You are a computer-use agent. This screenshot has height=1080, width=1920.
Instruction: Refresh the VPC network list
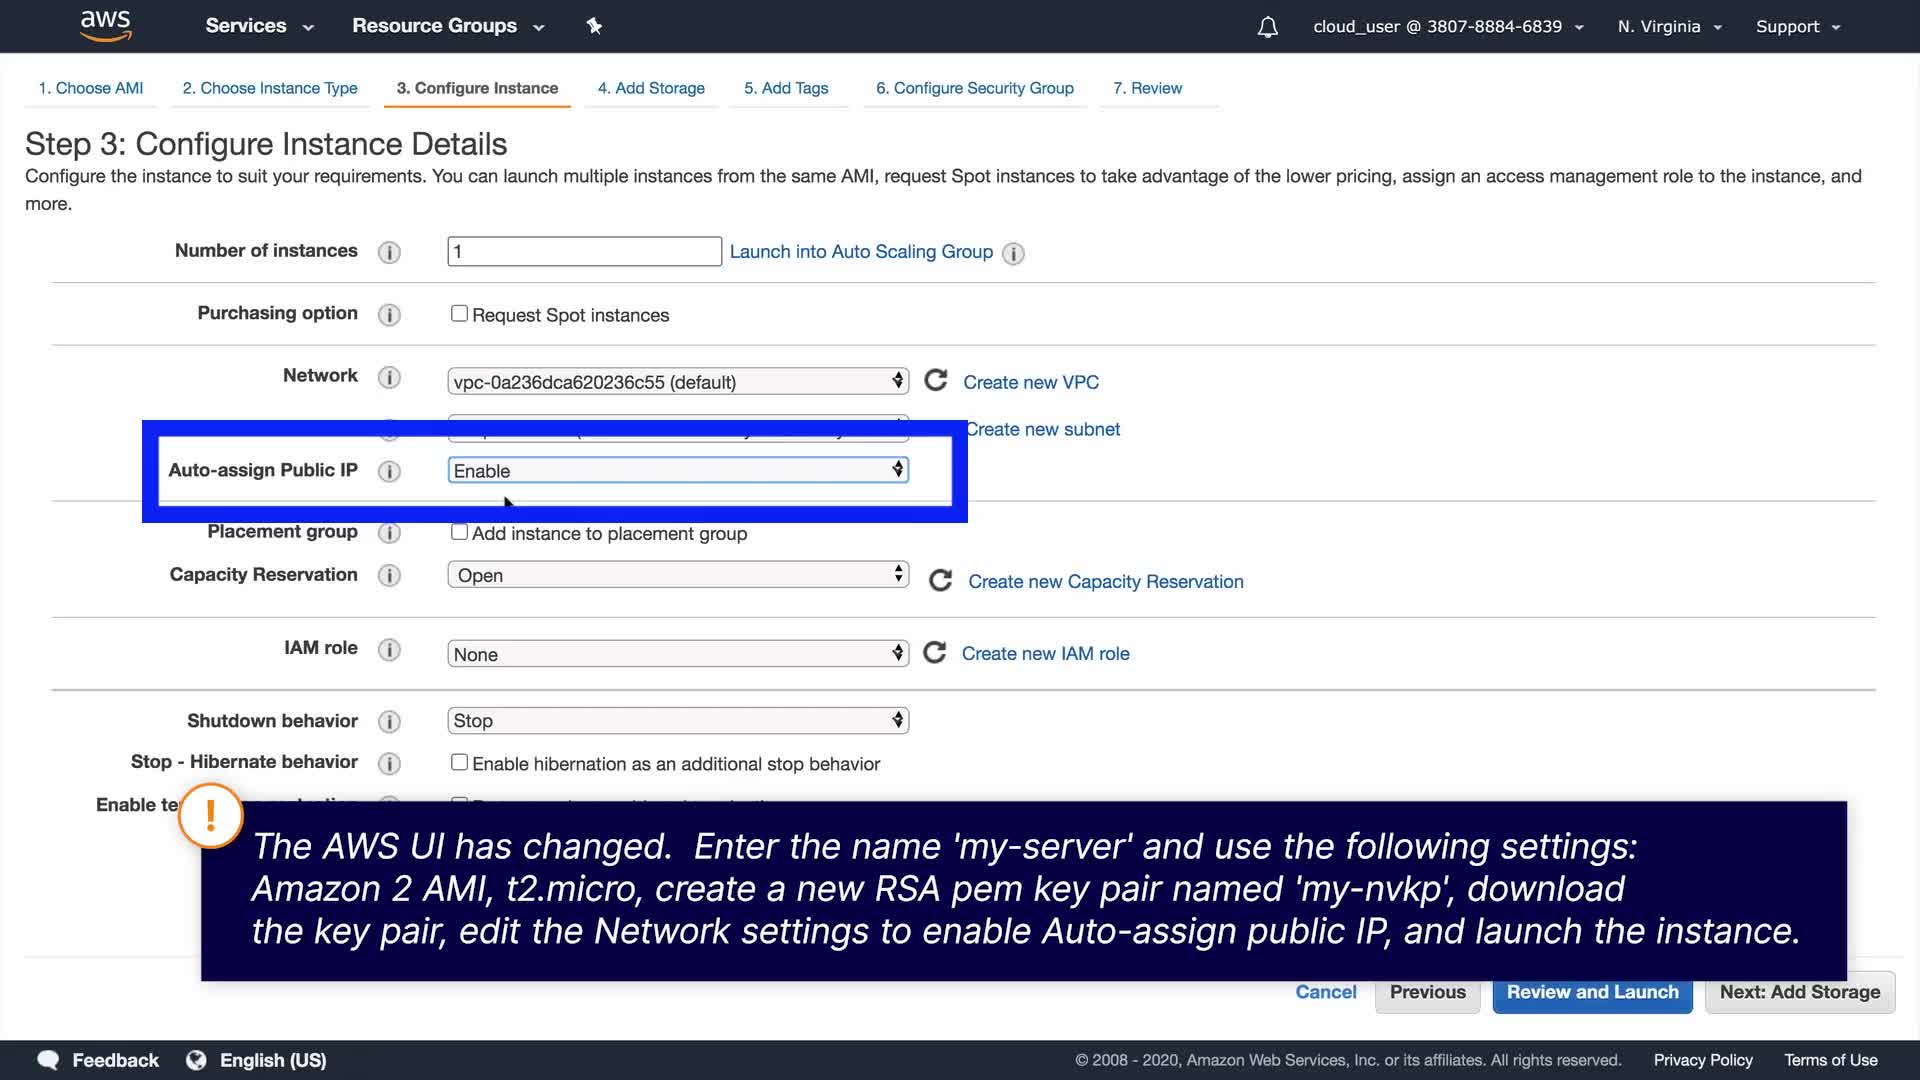936,381
